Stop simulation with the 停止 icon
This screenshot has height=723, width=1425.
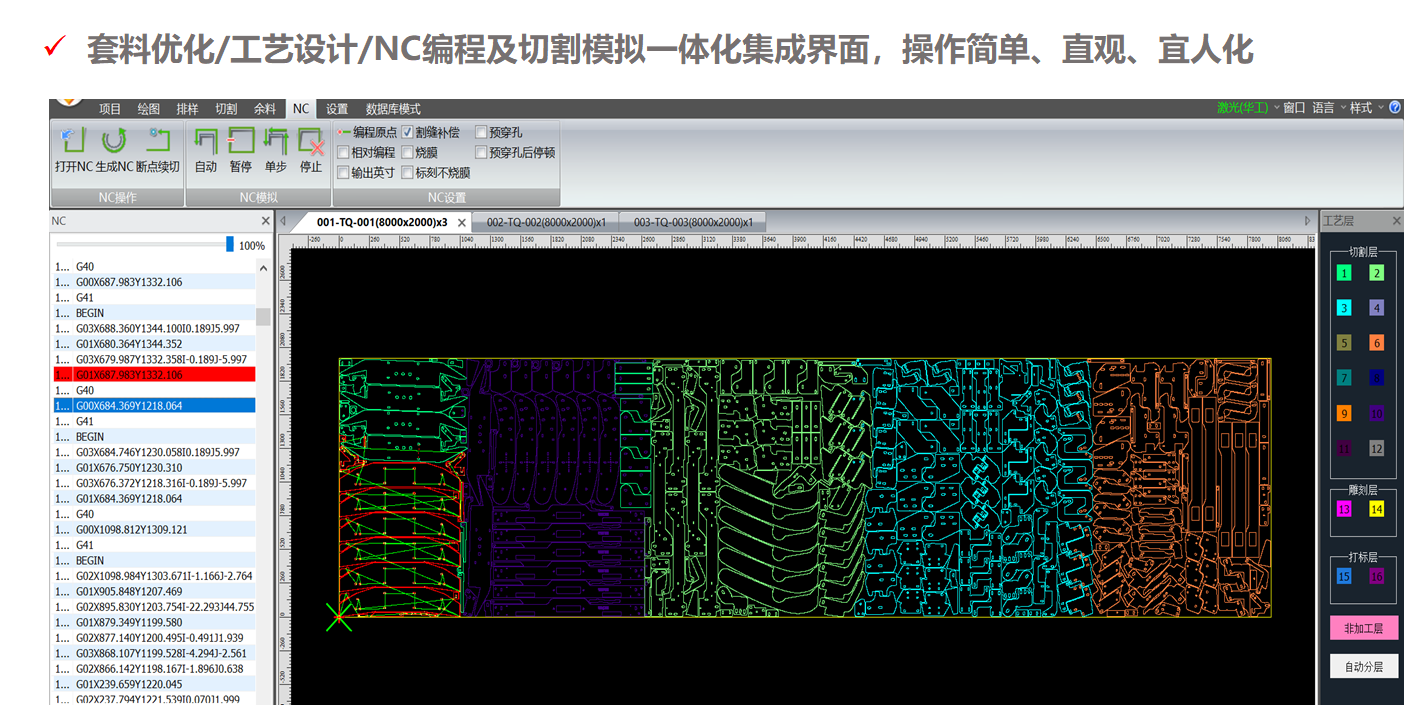coord(311,141)
